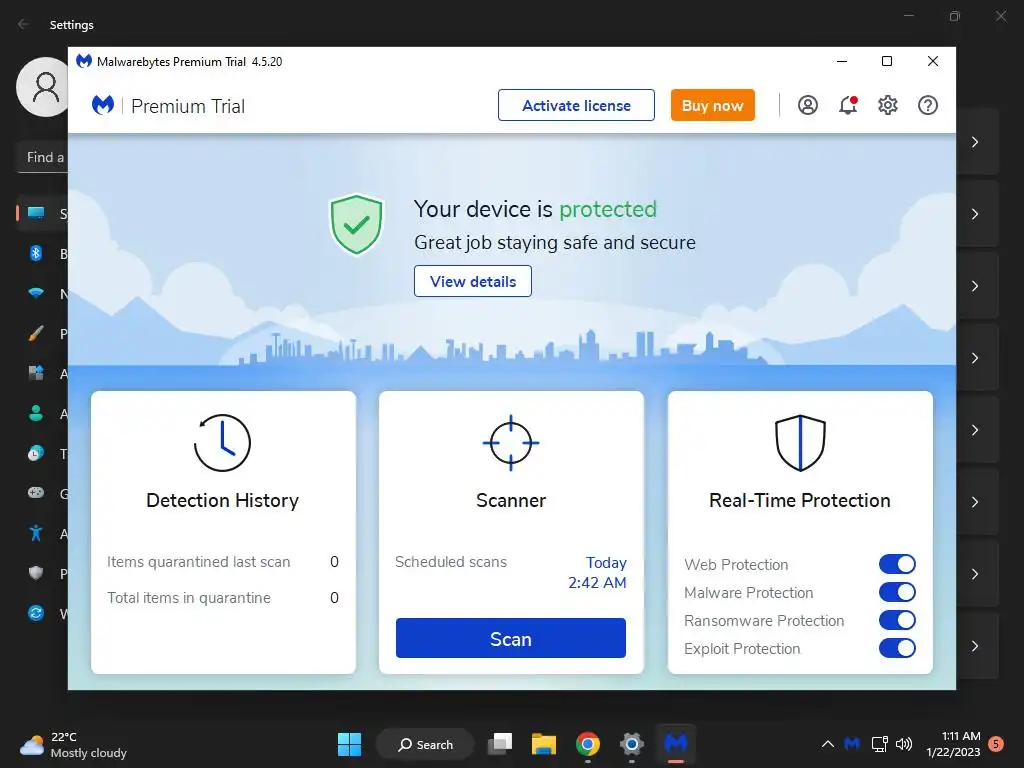Open the help question mark icon
1024x768 pixels.
(927, 105)
